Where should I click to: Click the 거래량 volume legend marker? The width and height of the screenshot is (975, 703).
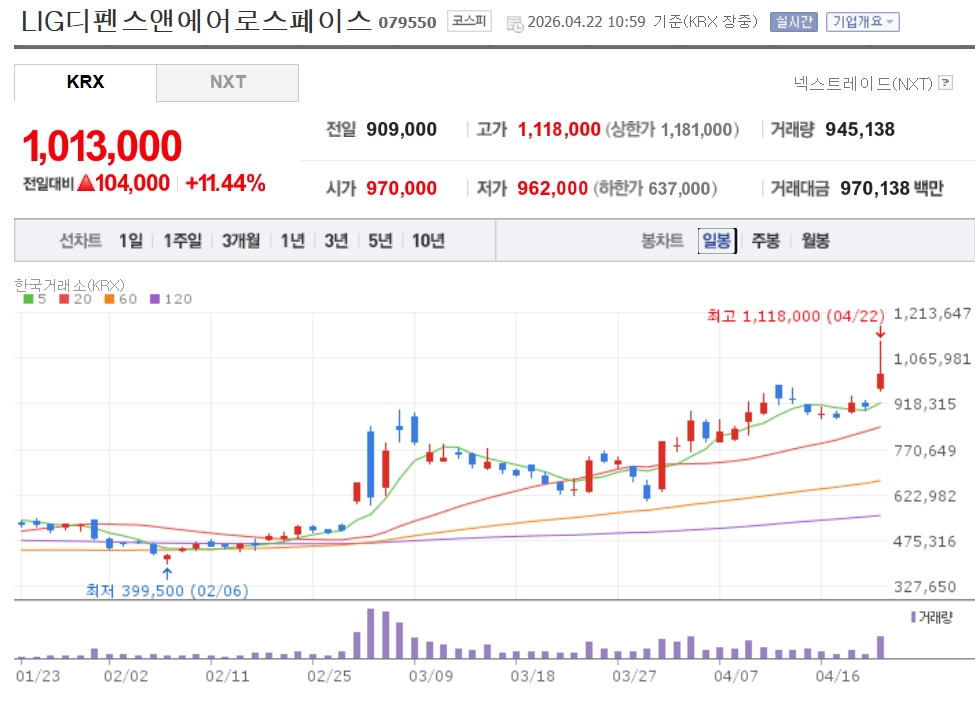click(913, 617)
